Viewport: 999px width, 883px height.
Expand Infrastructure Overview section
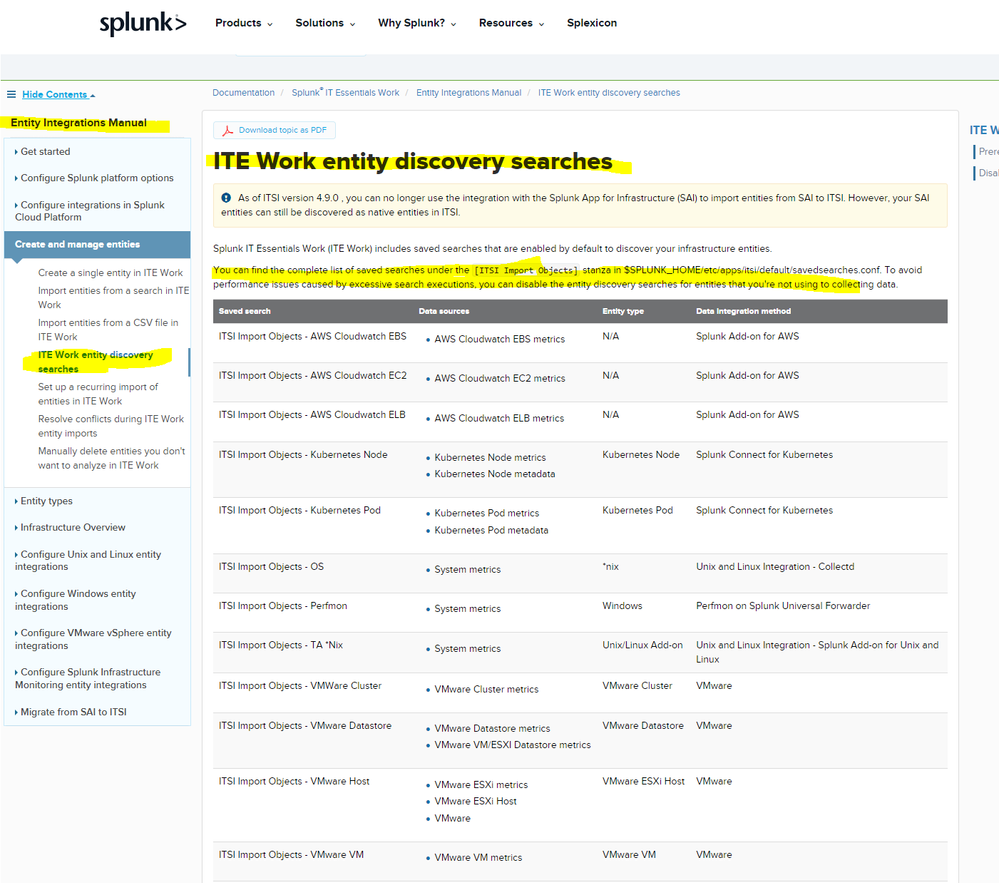[x=70, y=528]
